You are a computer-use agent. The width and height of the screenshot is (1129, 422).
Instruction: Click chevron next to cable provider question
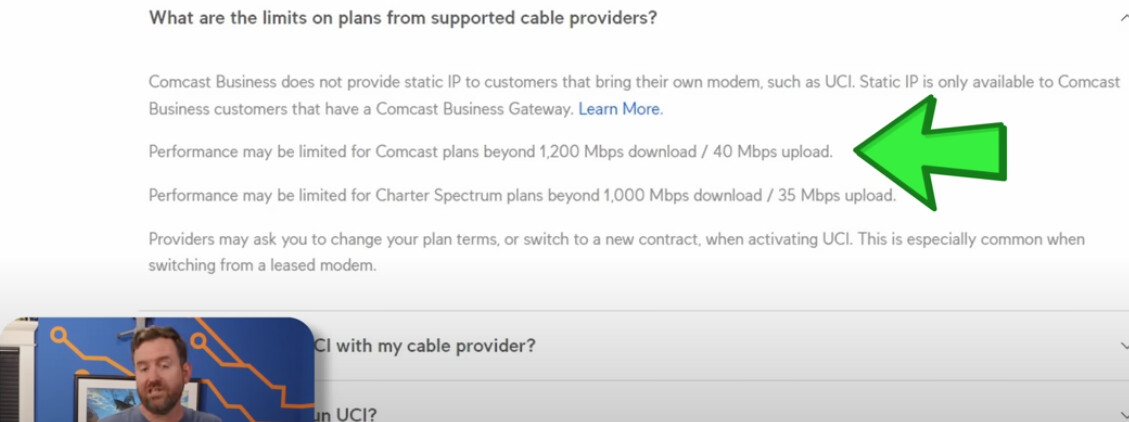tap(1124, 346)
